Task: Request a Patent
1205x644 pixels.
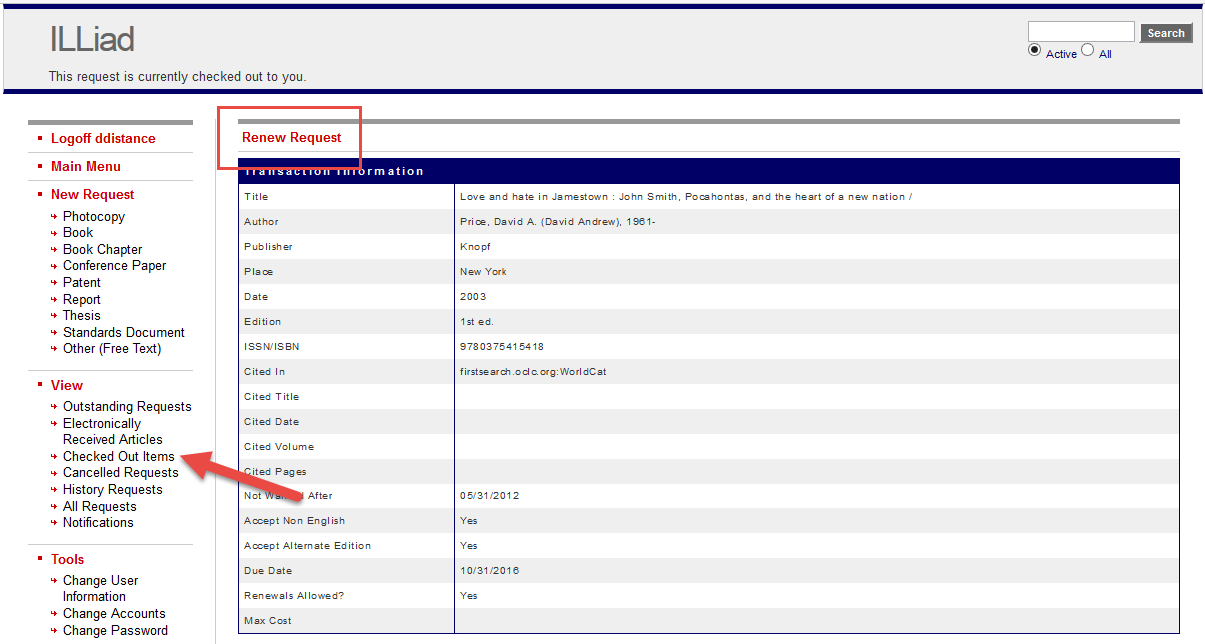Action: tap(81, 282)
